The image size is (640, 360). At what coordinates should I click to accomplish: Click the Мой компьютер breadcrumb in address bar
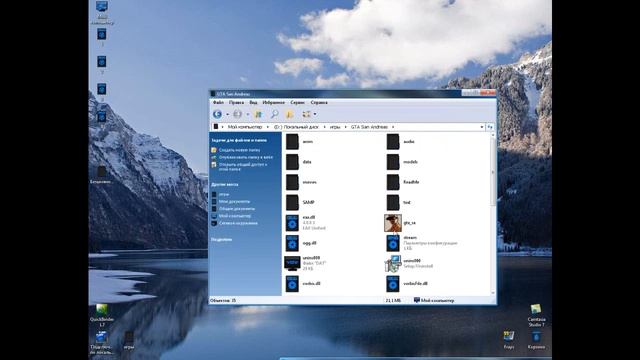[245, 127]
